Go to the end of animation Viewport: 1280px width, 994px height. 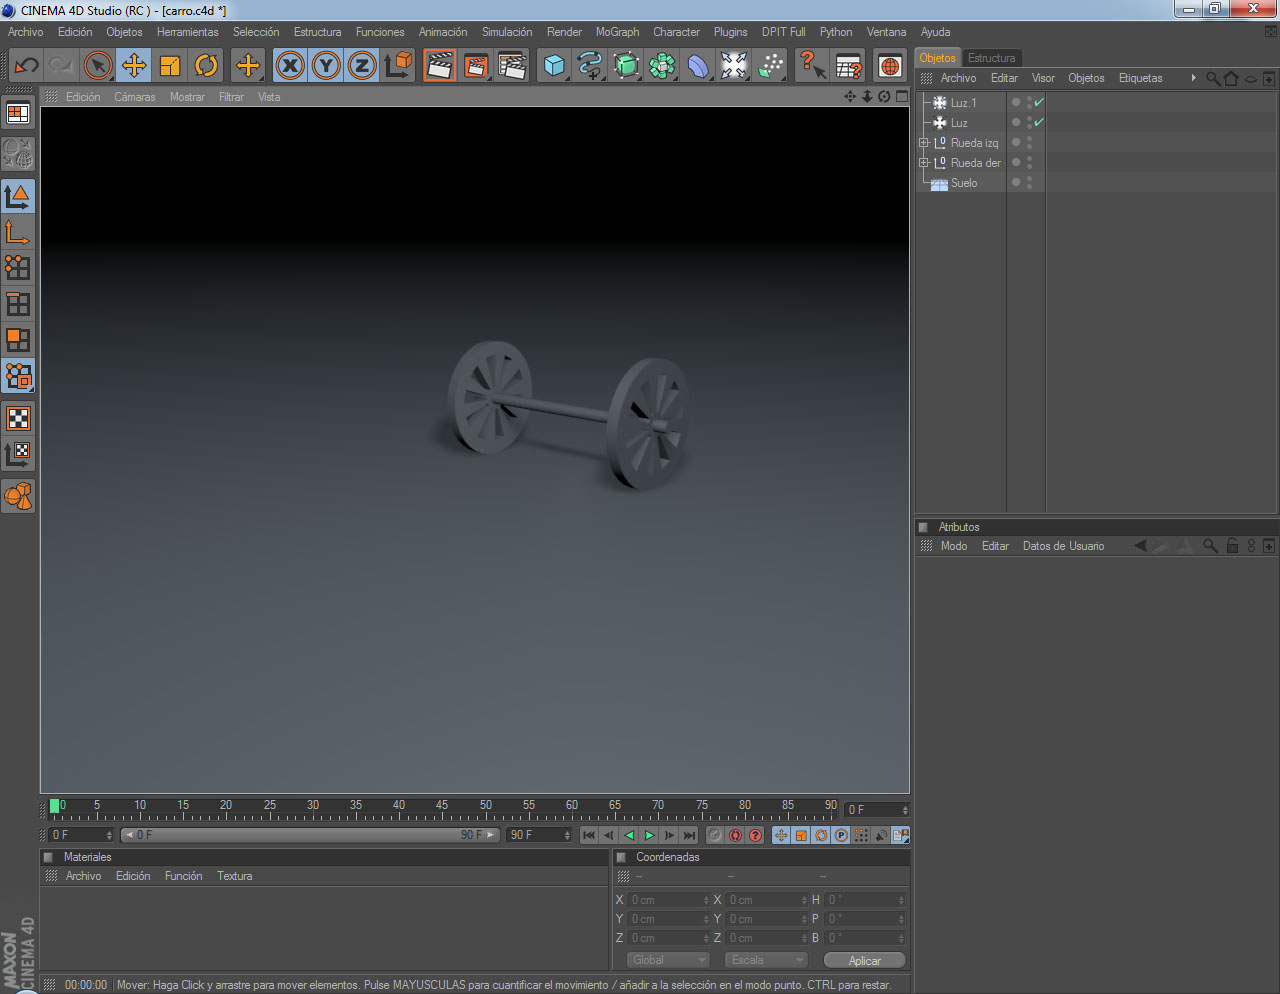(690, 835)
